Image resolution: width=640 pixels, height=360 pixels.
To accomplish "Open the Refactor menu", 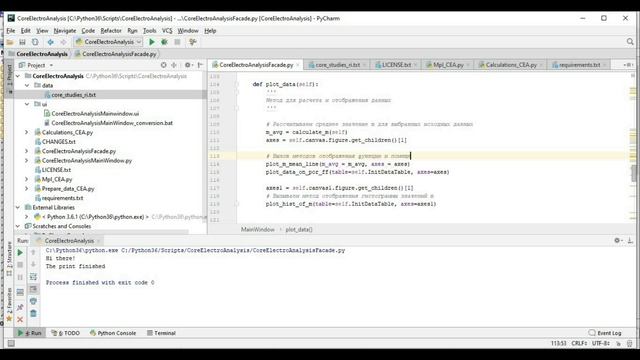I will [111, 31].
